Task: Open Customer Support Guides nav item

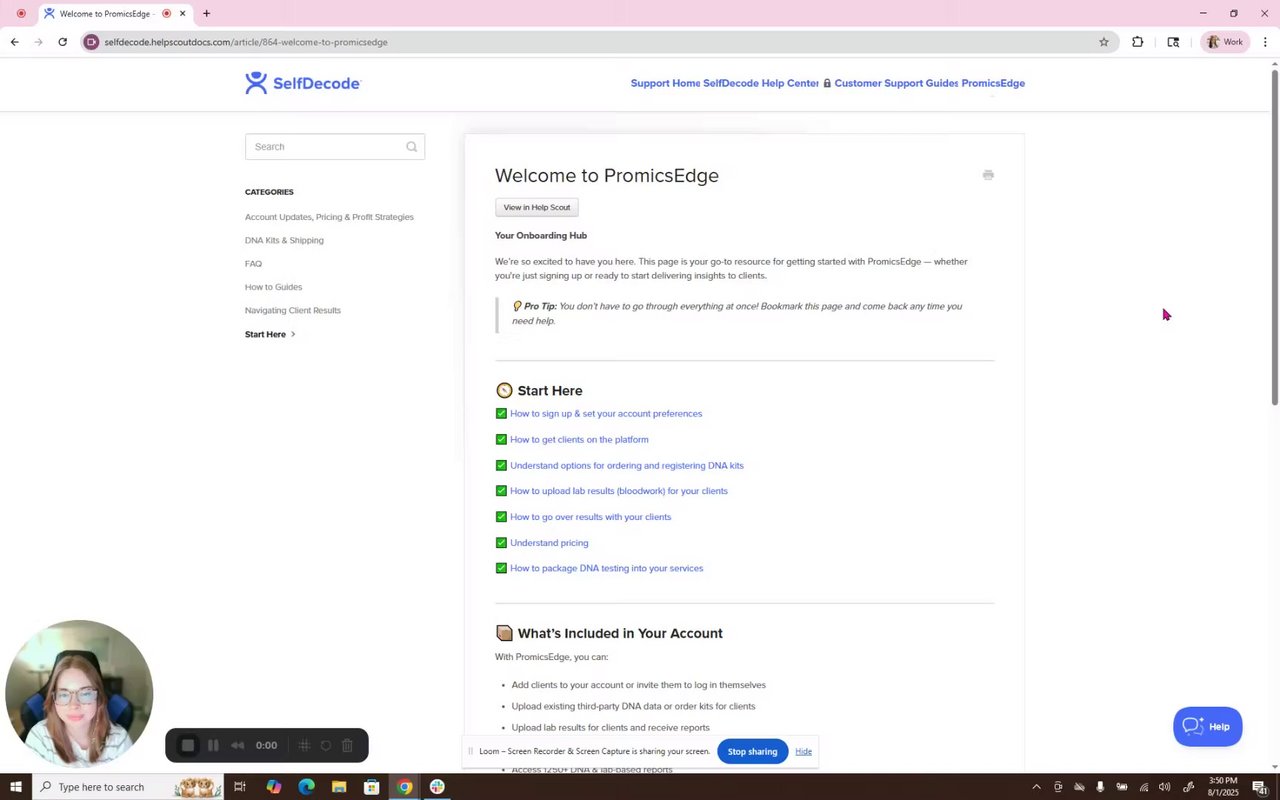Action: pos(890,83)
